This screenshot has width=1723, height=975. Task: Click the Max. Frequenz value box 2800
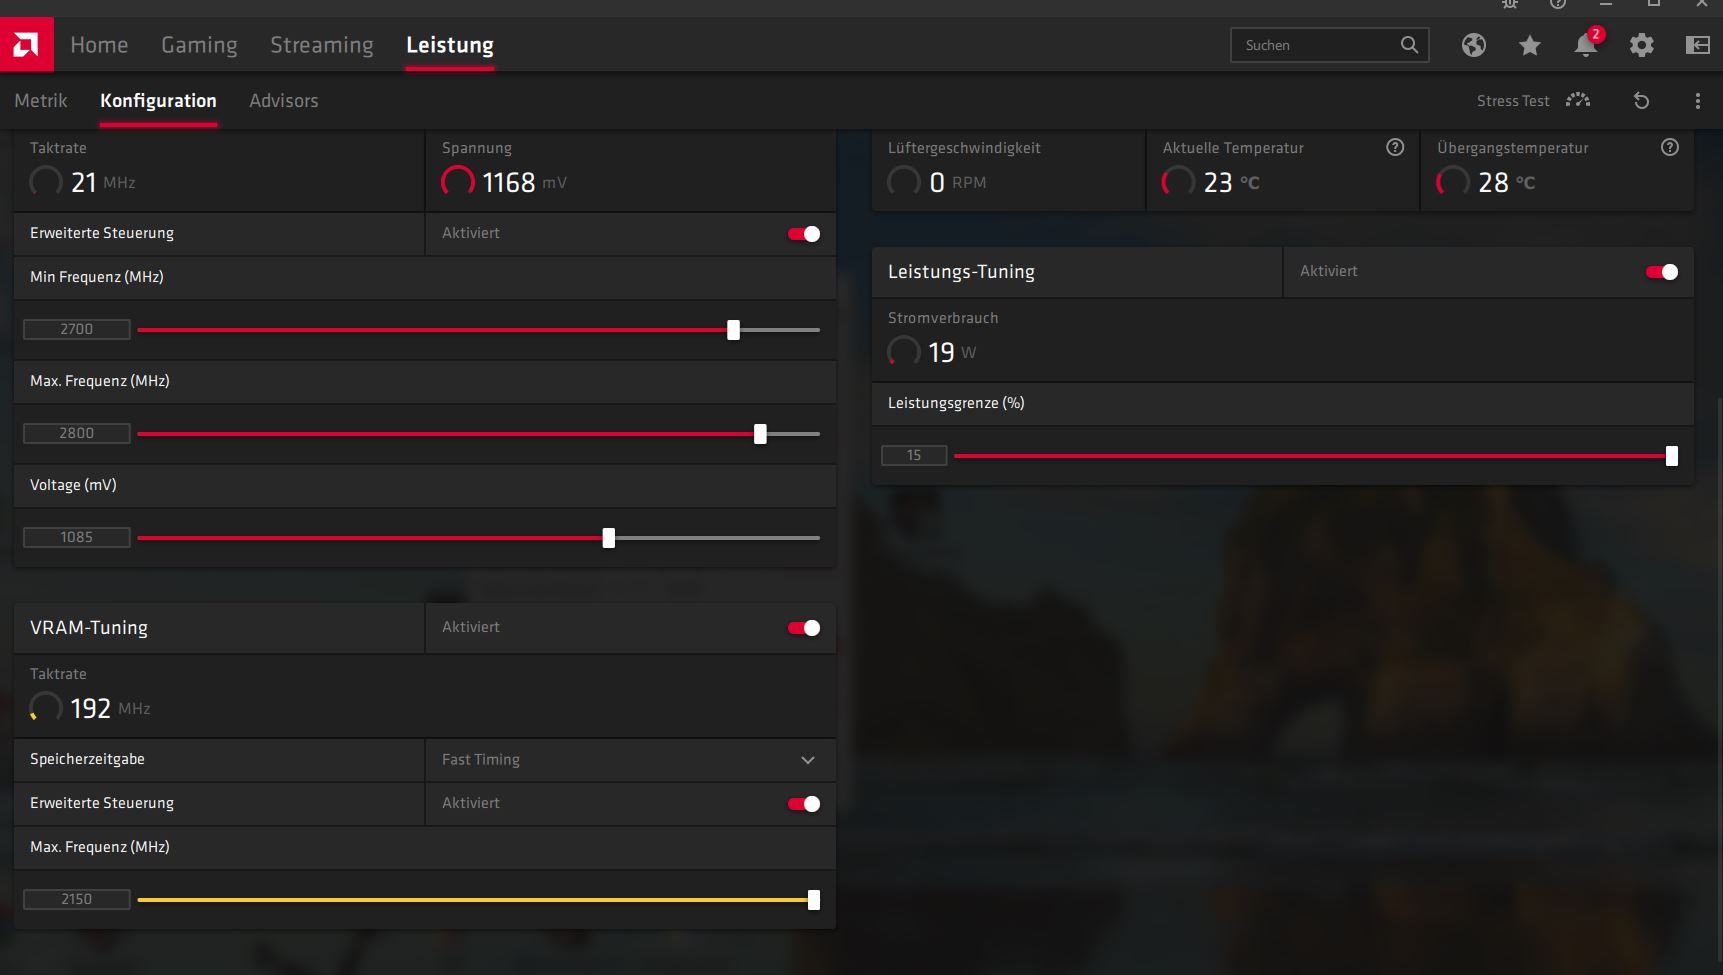[x=77, y=433]
